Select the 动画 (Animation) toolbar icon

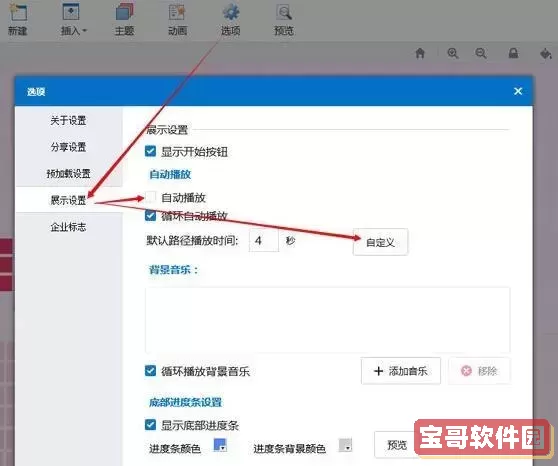pos(177,12)
